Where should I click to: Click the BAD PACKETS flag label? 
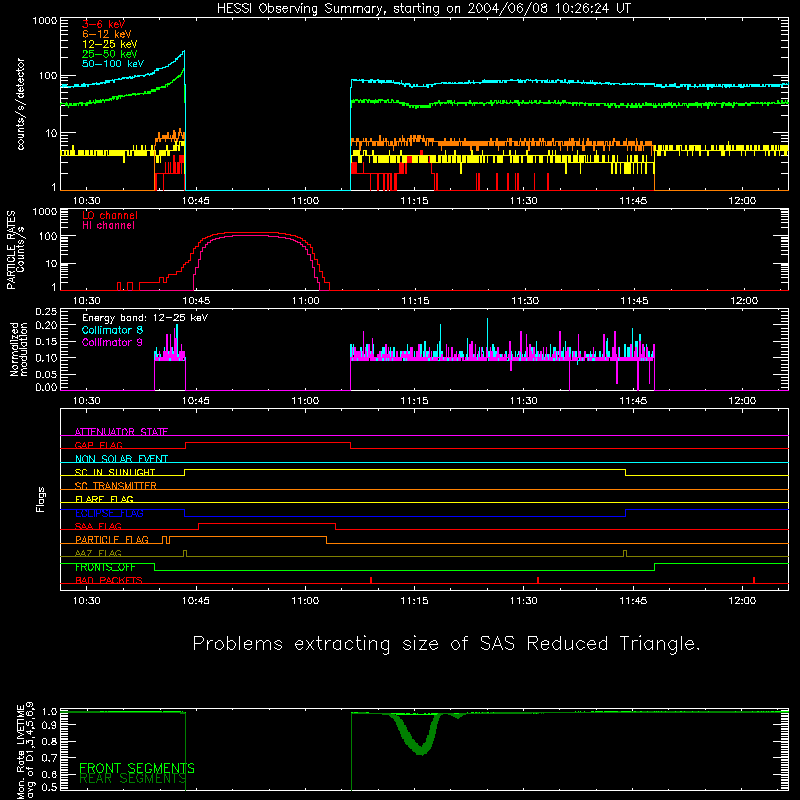tap(109, 581)
